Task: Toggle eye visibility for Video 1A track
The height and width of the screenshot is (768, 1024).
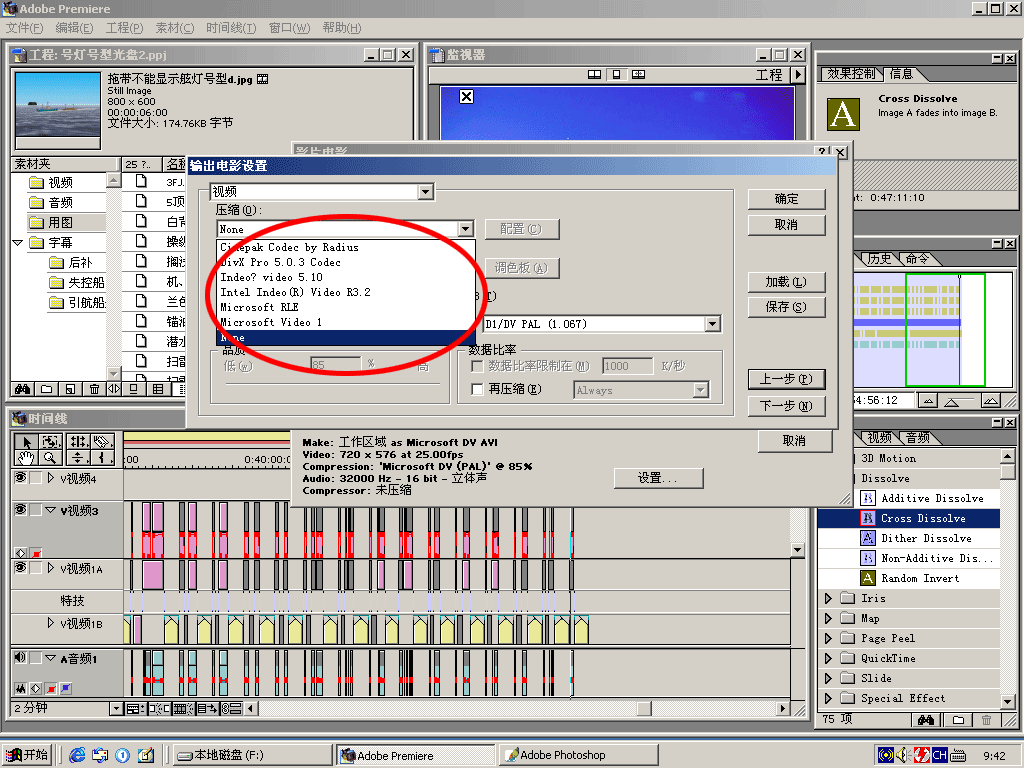Action: coord(20,568)
